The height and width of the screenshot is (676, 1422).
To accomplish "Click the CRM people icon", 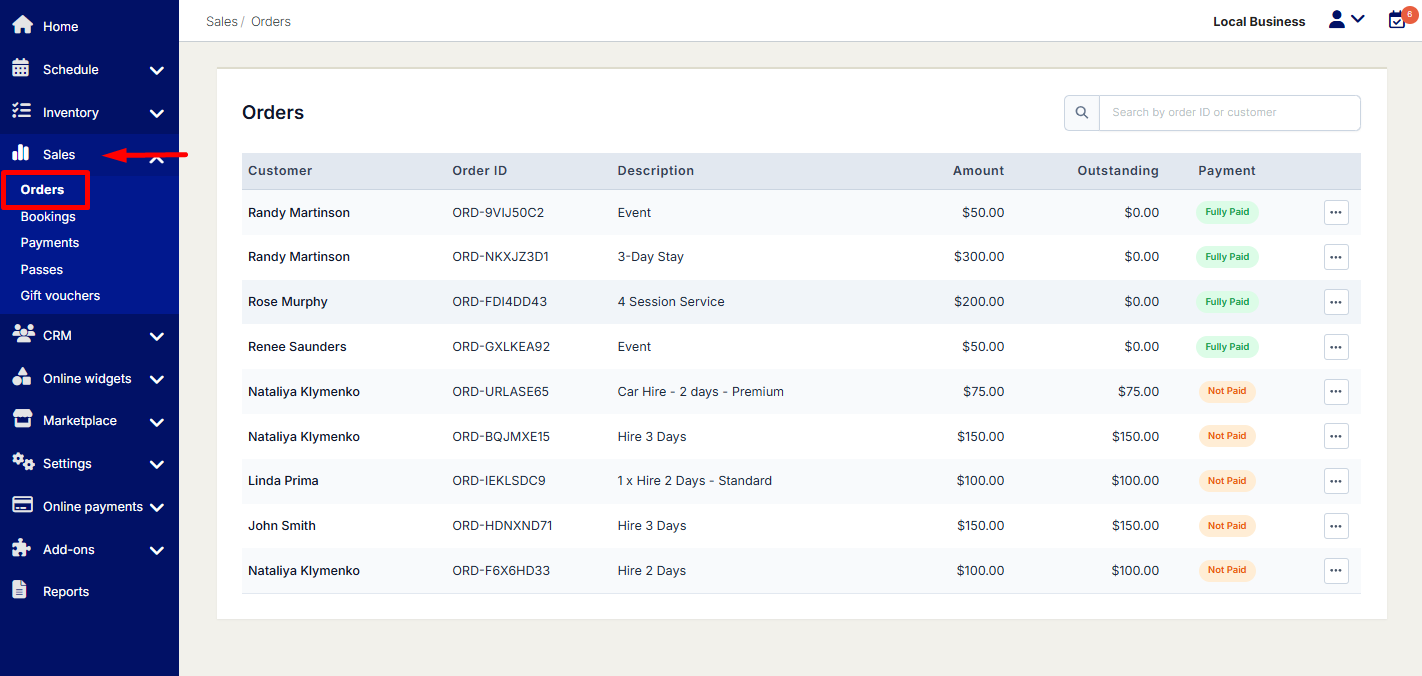I will pos(22,334).
